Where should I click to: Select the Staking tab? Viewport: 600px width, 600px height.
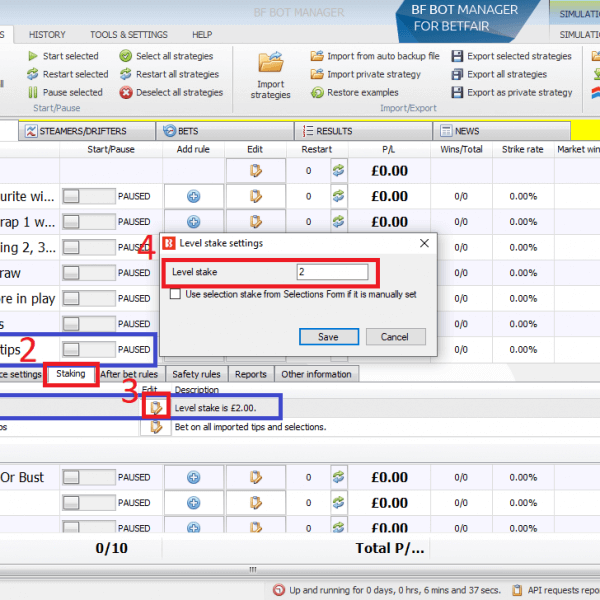pos(71,374)
